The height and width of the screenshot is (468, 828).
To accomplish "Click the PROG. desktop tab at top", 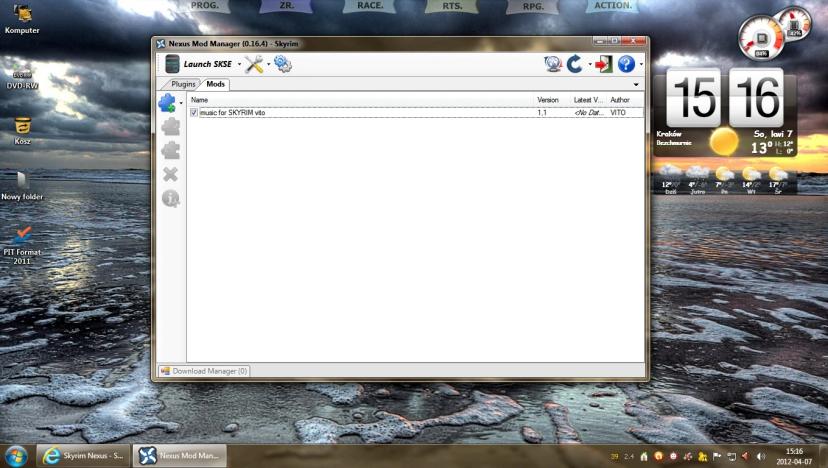I will tap(204, 6).
